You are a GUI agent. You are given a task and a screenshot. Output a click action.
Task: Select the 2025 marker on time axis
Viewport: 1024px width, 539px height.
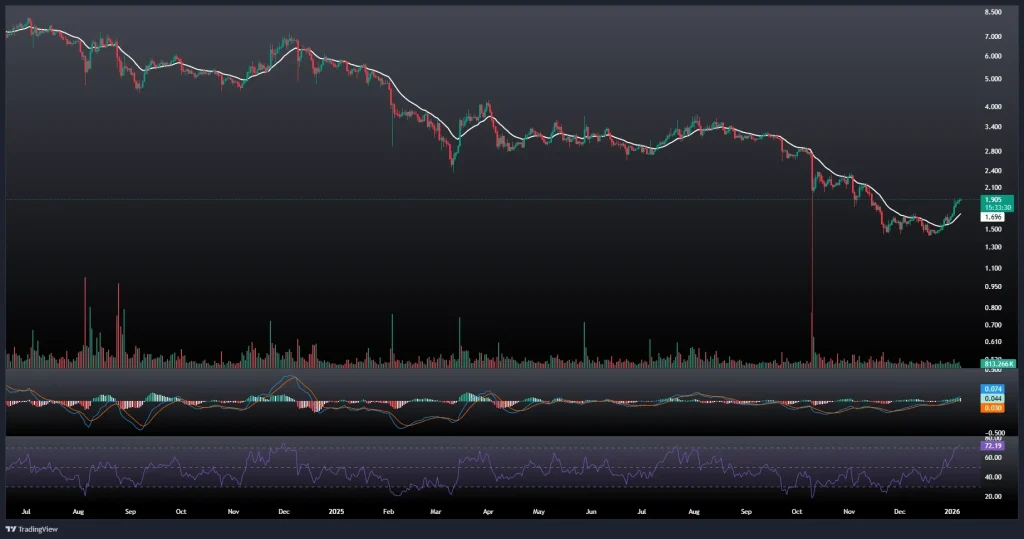335,510
